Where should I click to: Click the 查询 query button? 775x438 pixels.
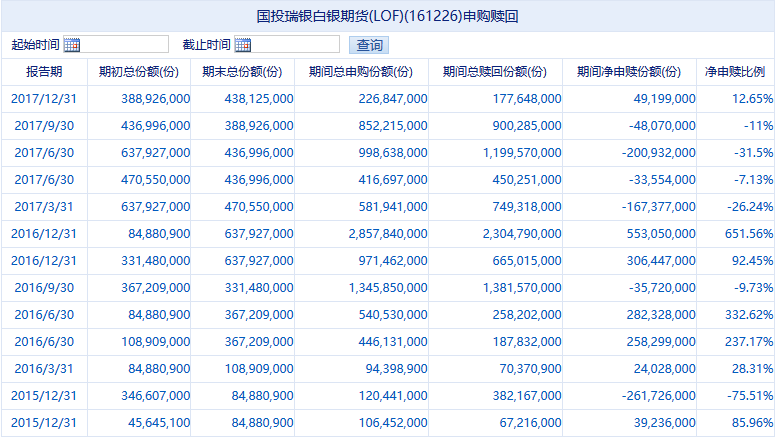pos(369,45)
